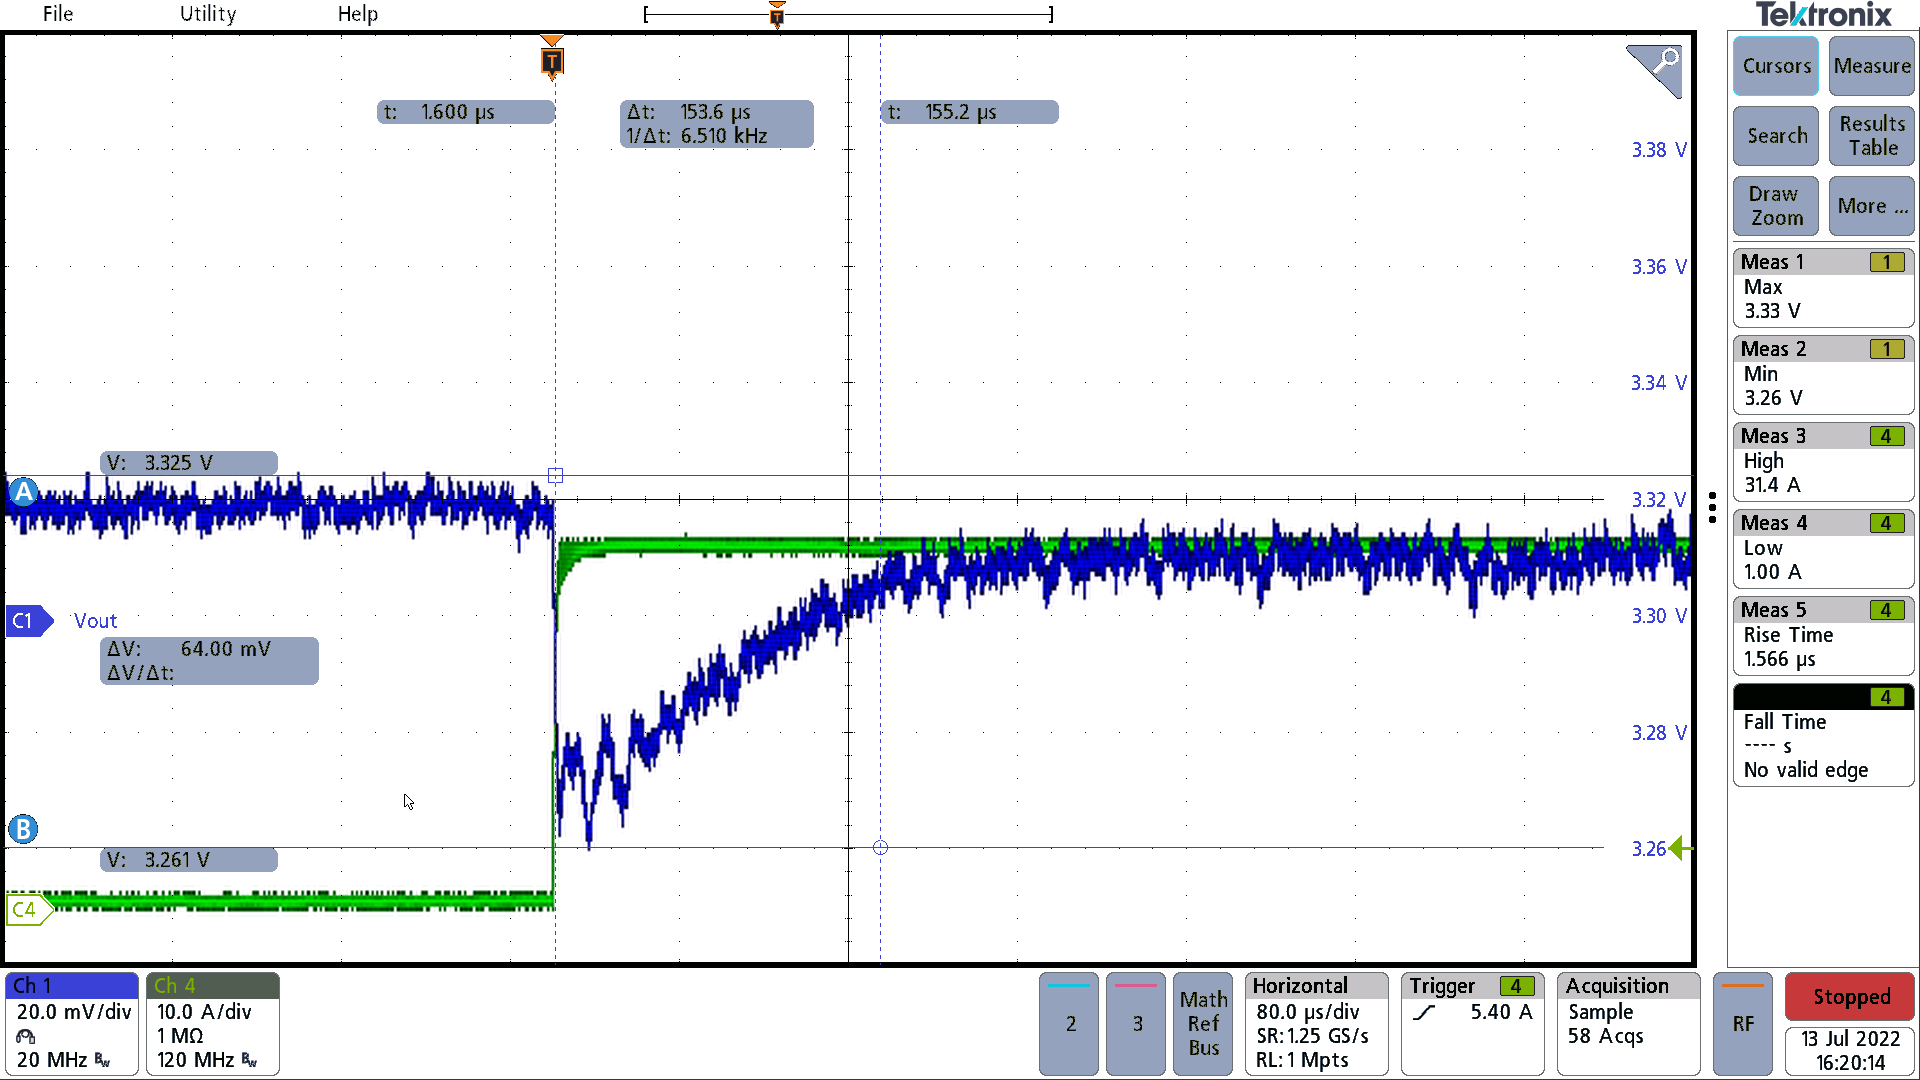The width and height of the screenshot is (1920, 1080).
Task: Open the Help menu
Action: coord(357,14)
